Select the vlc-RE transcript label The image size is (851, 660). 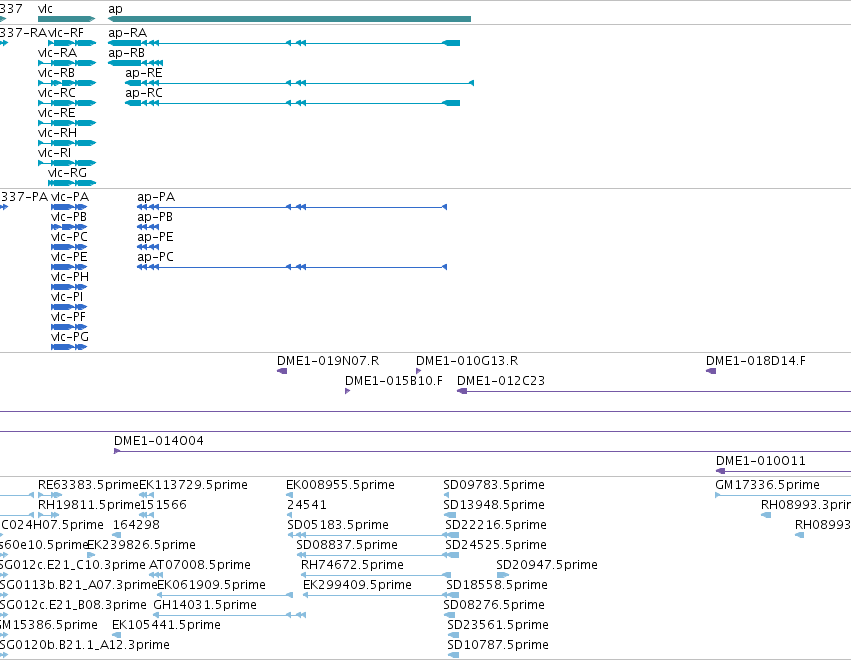pyautogui.click(x=56, y=113)
